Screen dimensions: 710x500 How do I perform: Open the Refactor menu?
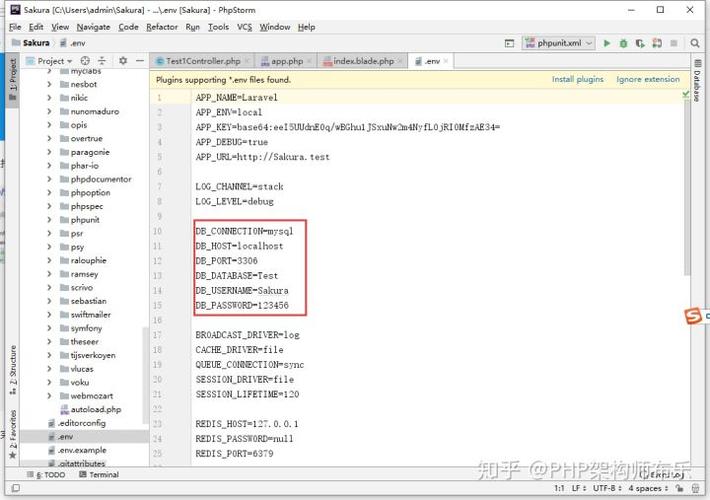pos(162,27)
